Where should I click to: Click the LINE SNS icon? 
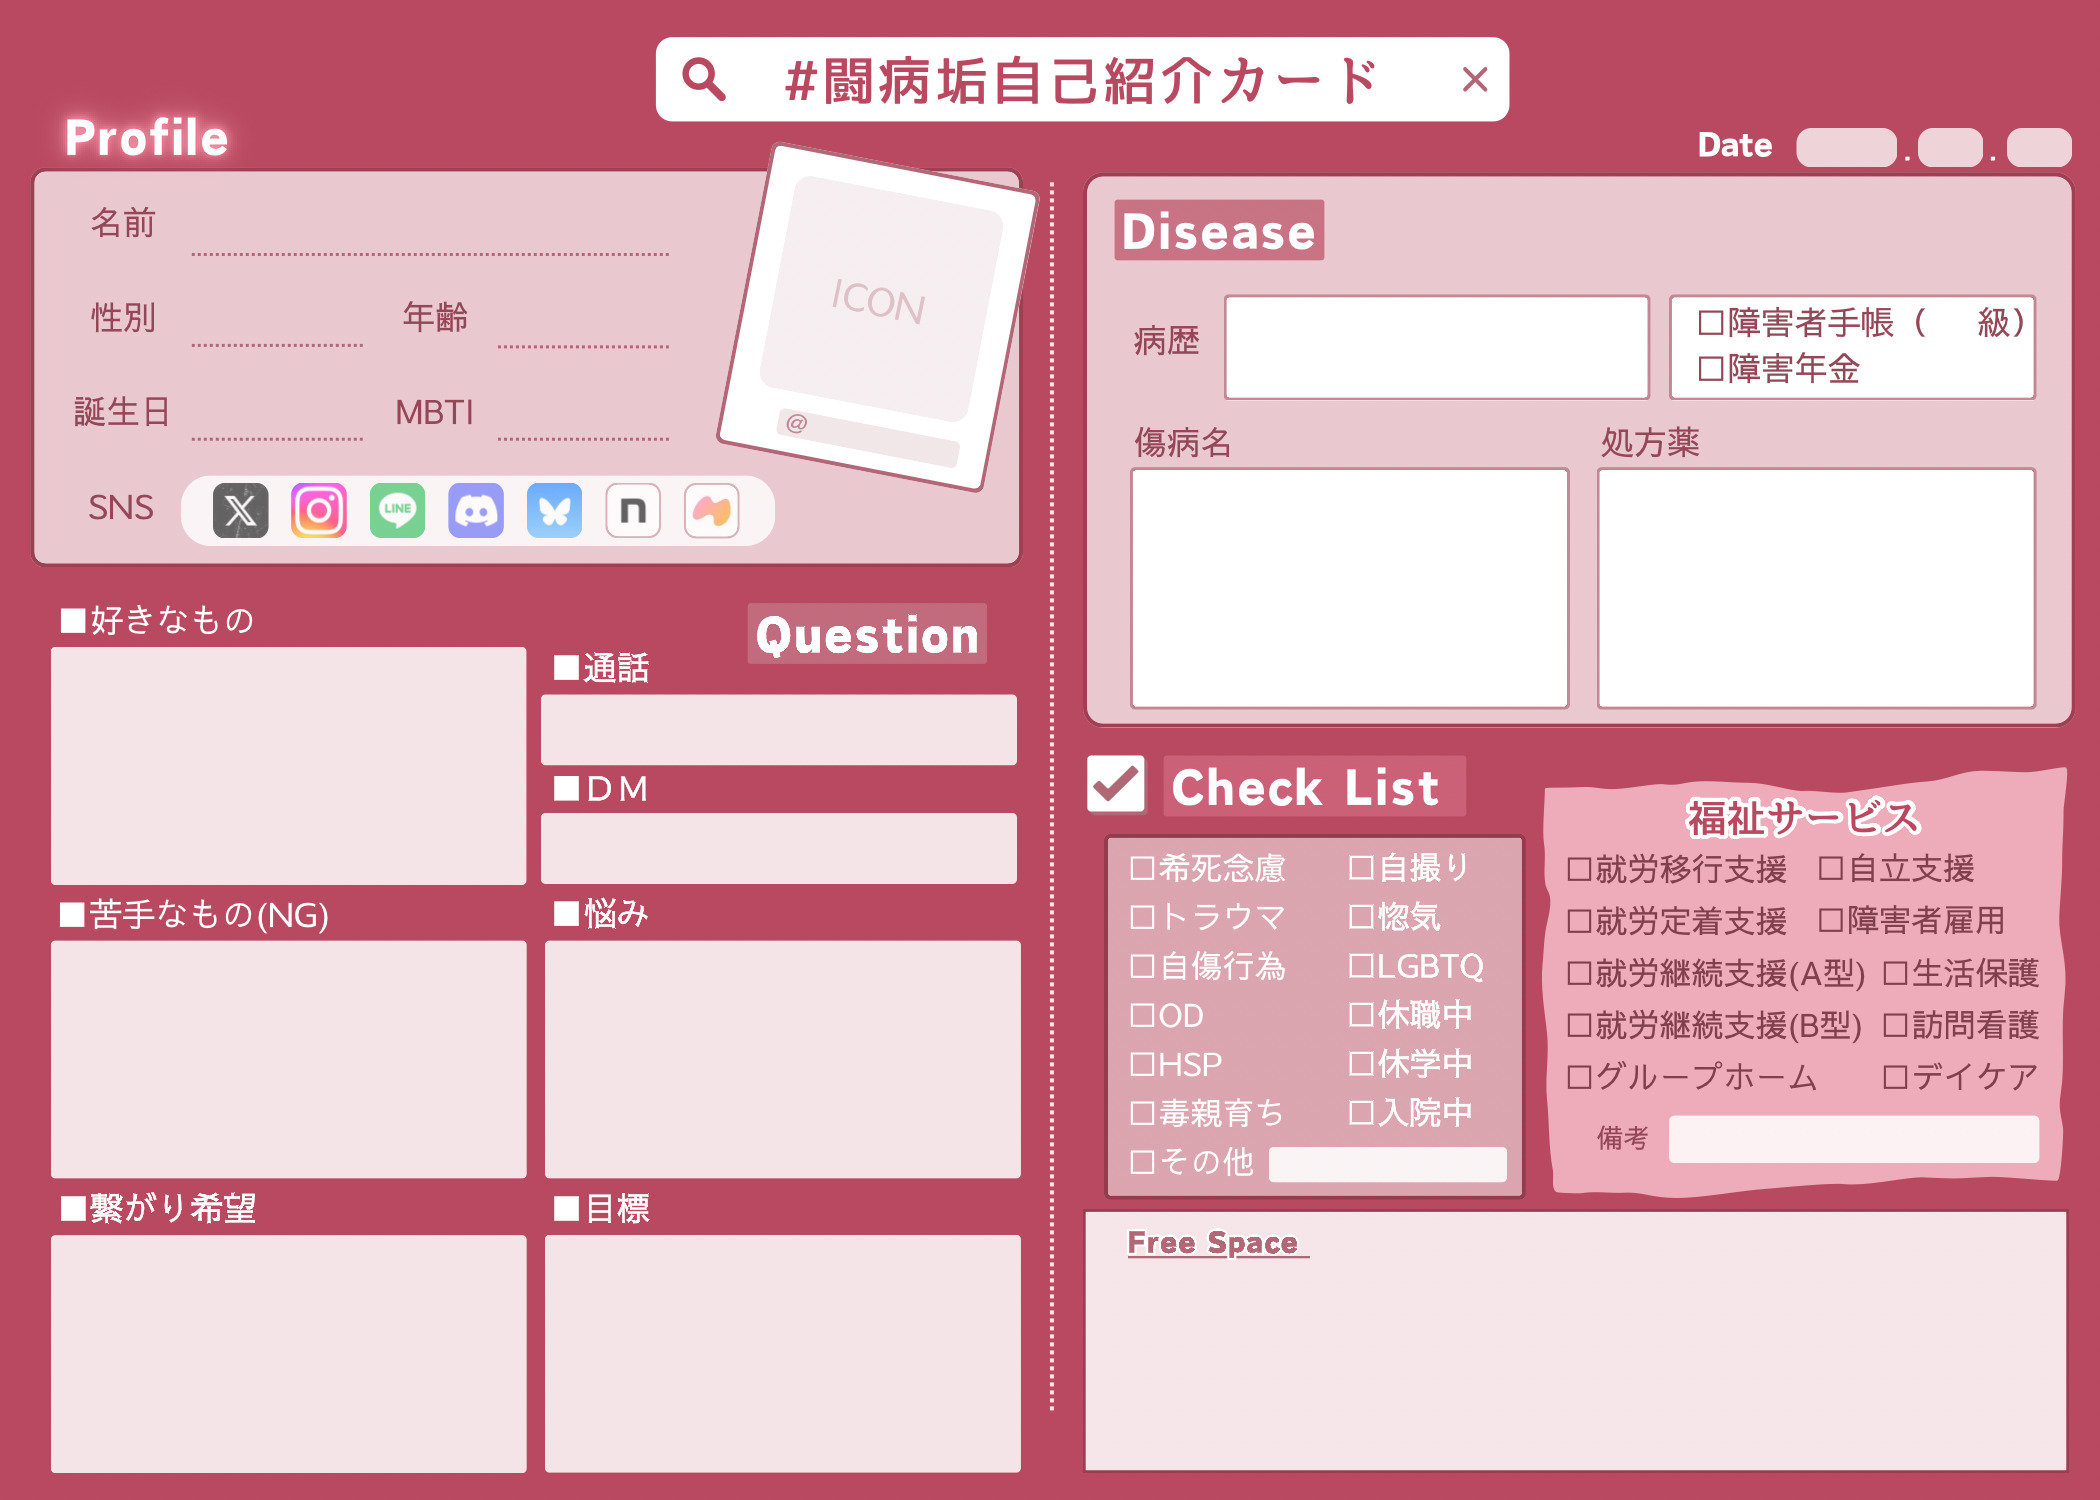pos(397,511)
